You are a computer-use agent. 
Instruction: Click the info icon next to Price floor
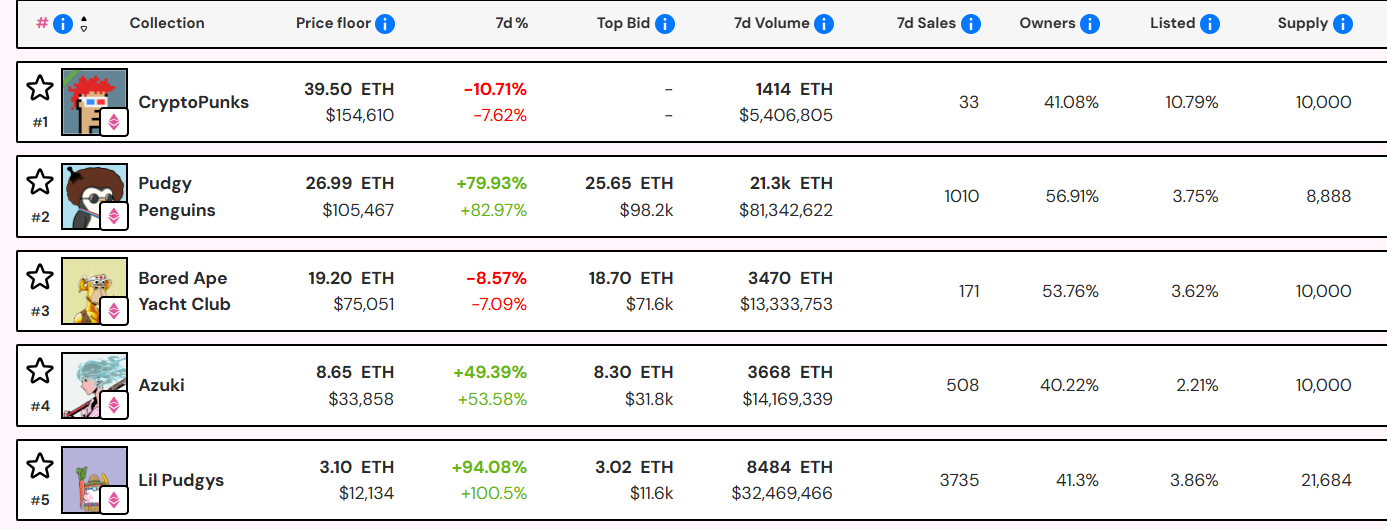(385, 24)
